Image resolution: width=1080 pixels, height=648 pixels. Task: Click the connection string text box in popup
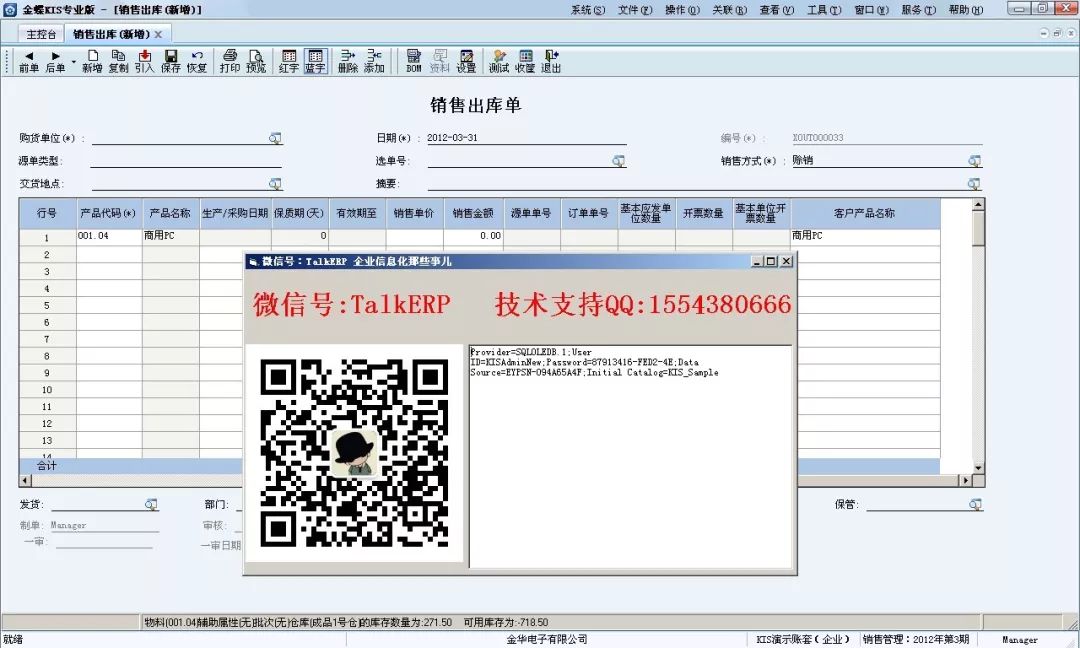[x=630, y=457]
